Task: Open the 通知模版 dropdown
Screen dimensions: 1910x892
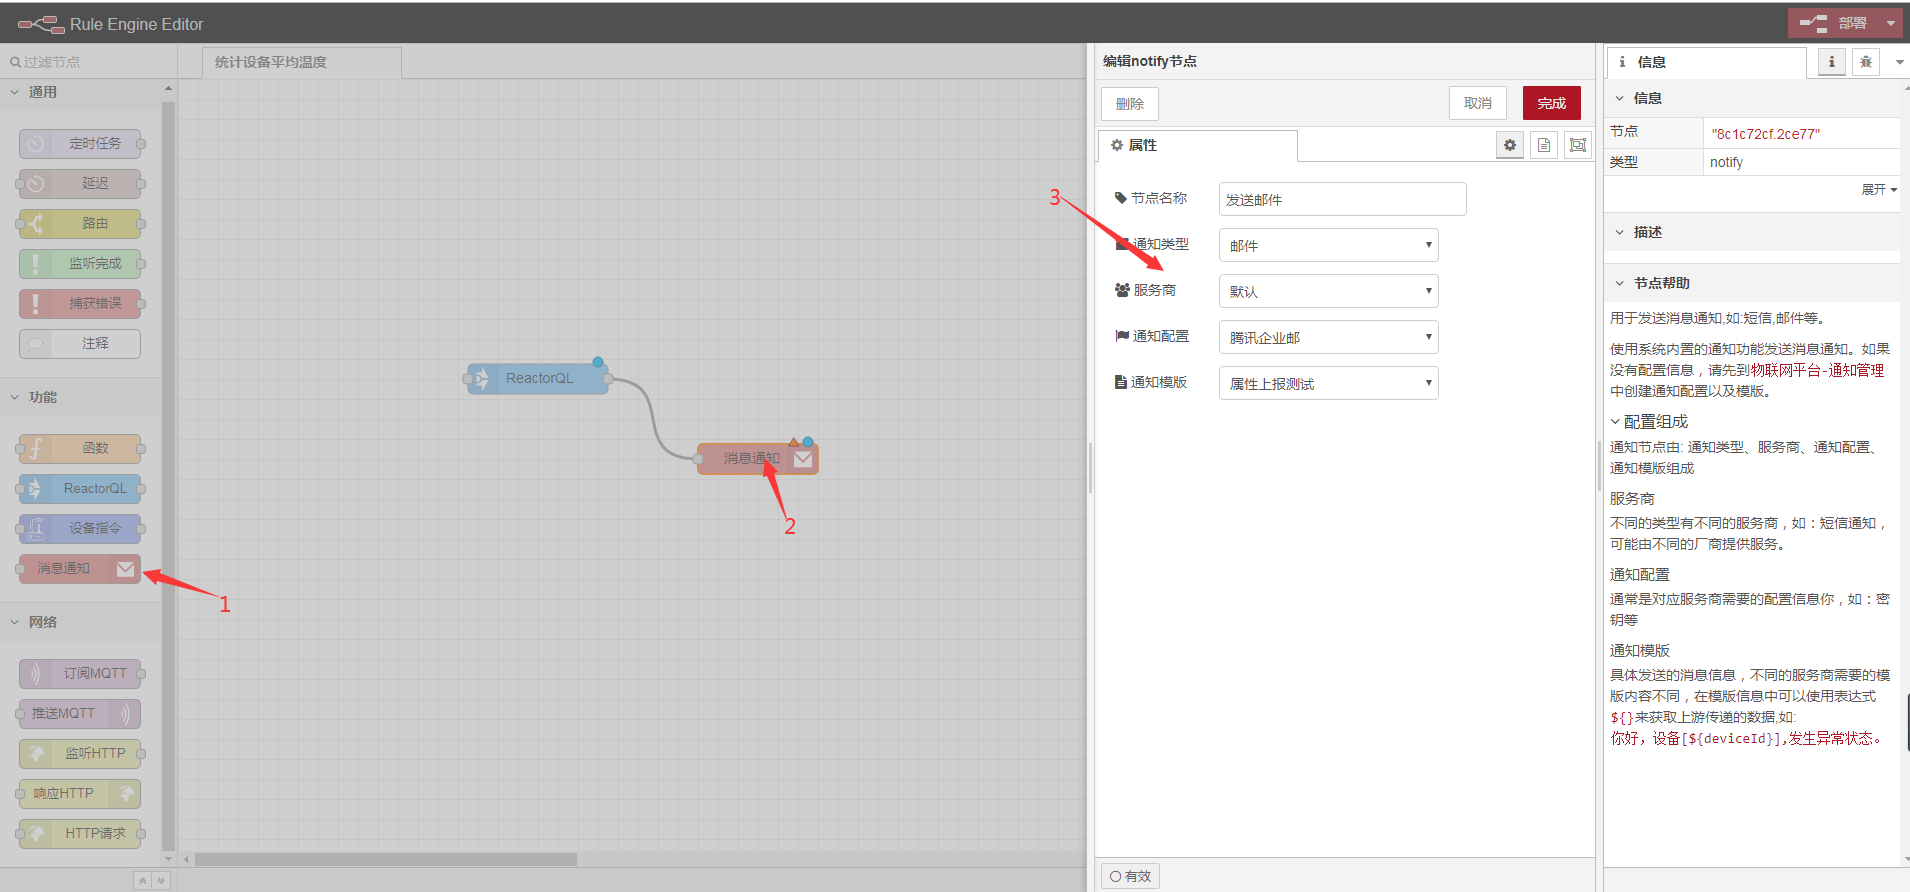Action: pyautogui.click(x=1327, y=383)
